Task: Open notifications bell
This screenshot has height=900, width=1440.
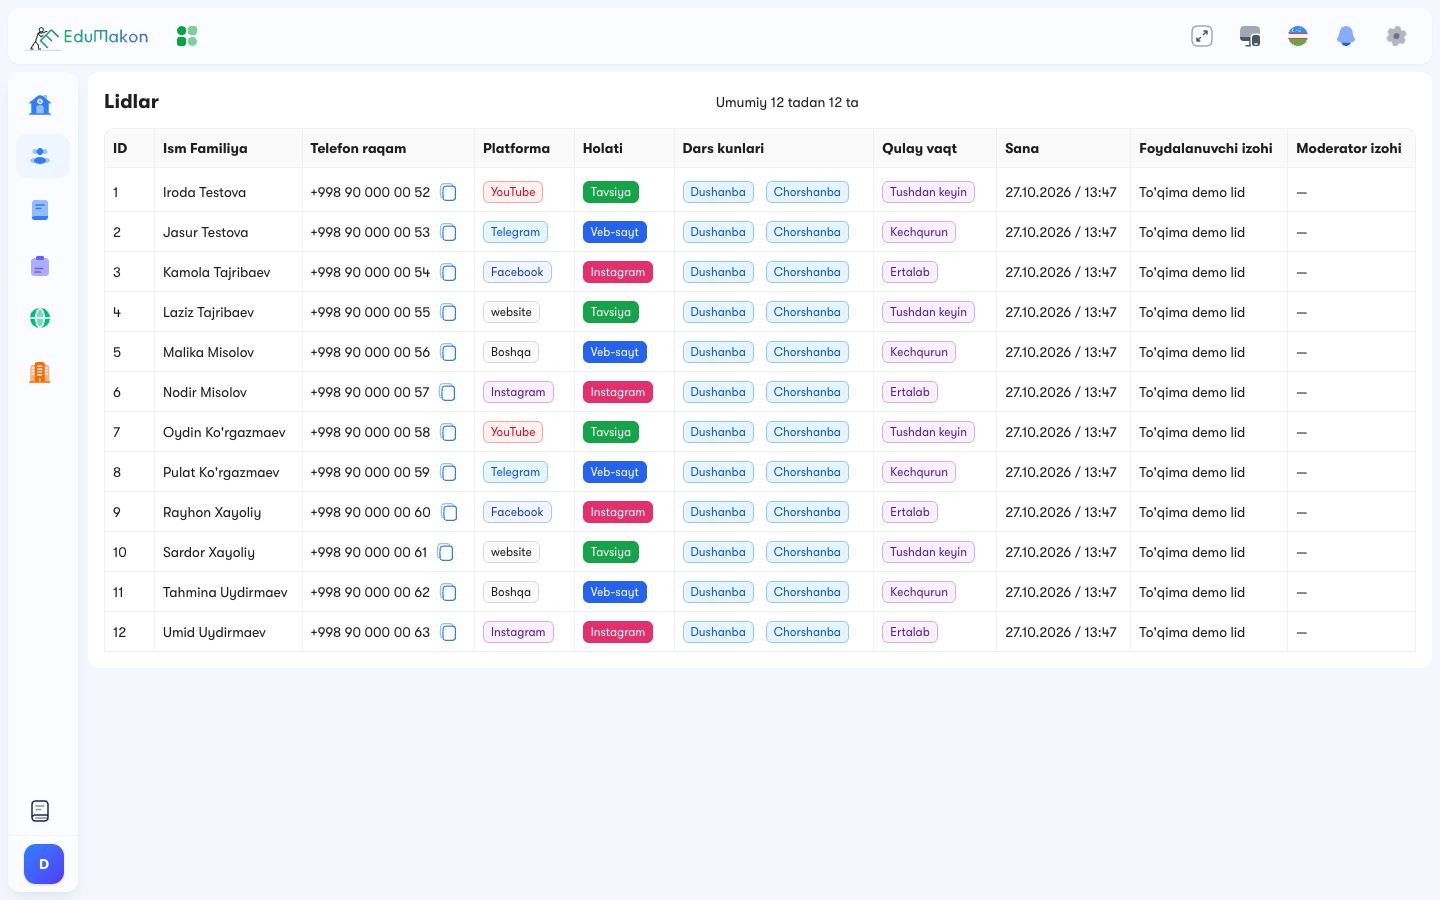Action: pos(1346,36)
